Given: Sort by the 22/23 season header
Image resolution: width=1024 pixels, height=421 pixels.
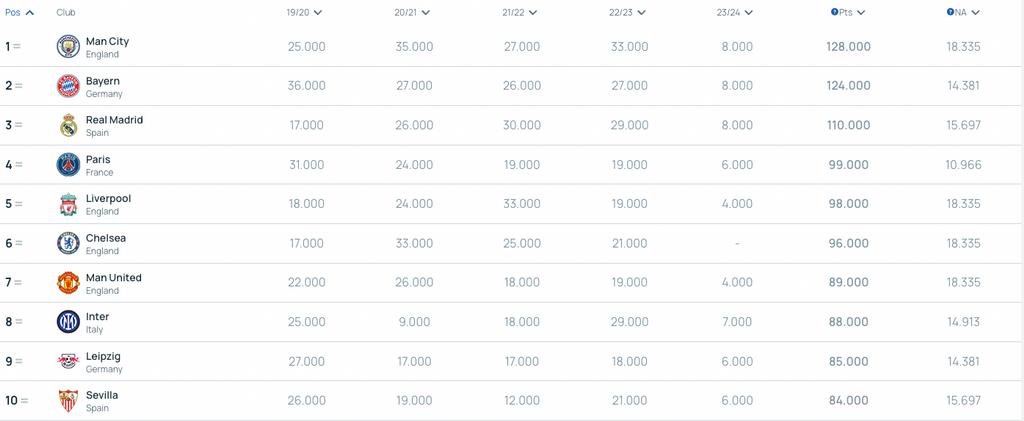Looking at the screenshot, I should point(628,13).
